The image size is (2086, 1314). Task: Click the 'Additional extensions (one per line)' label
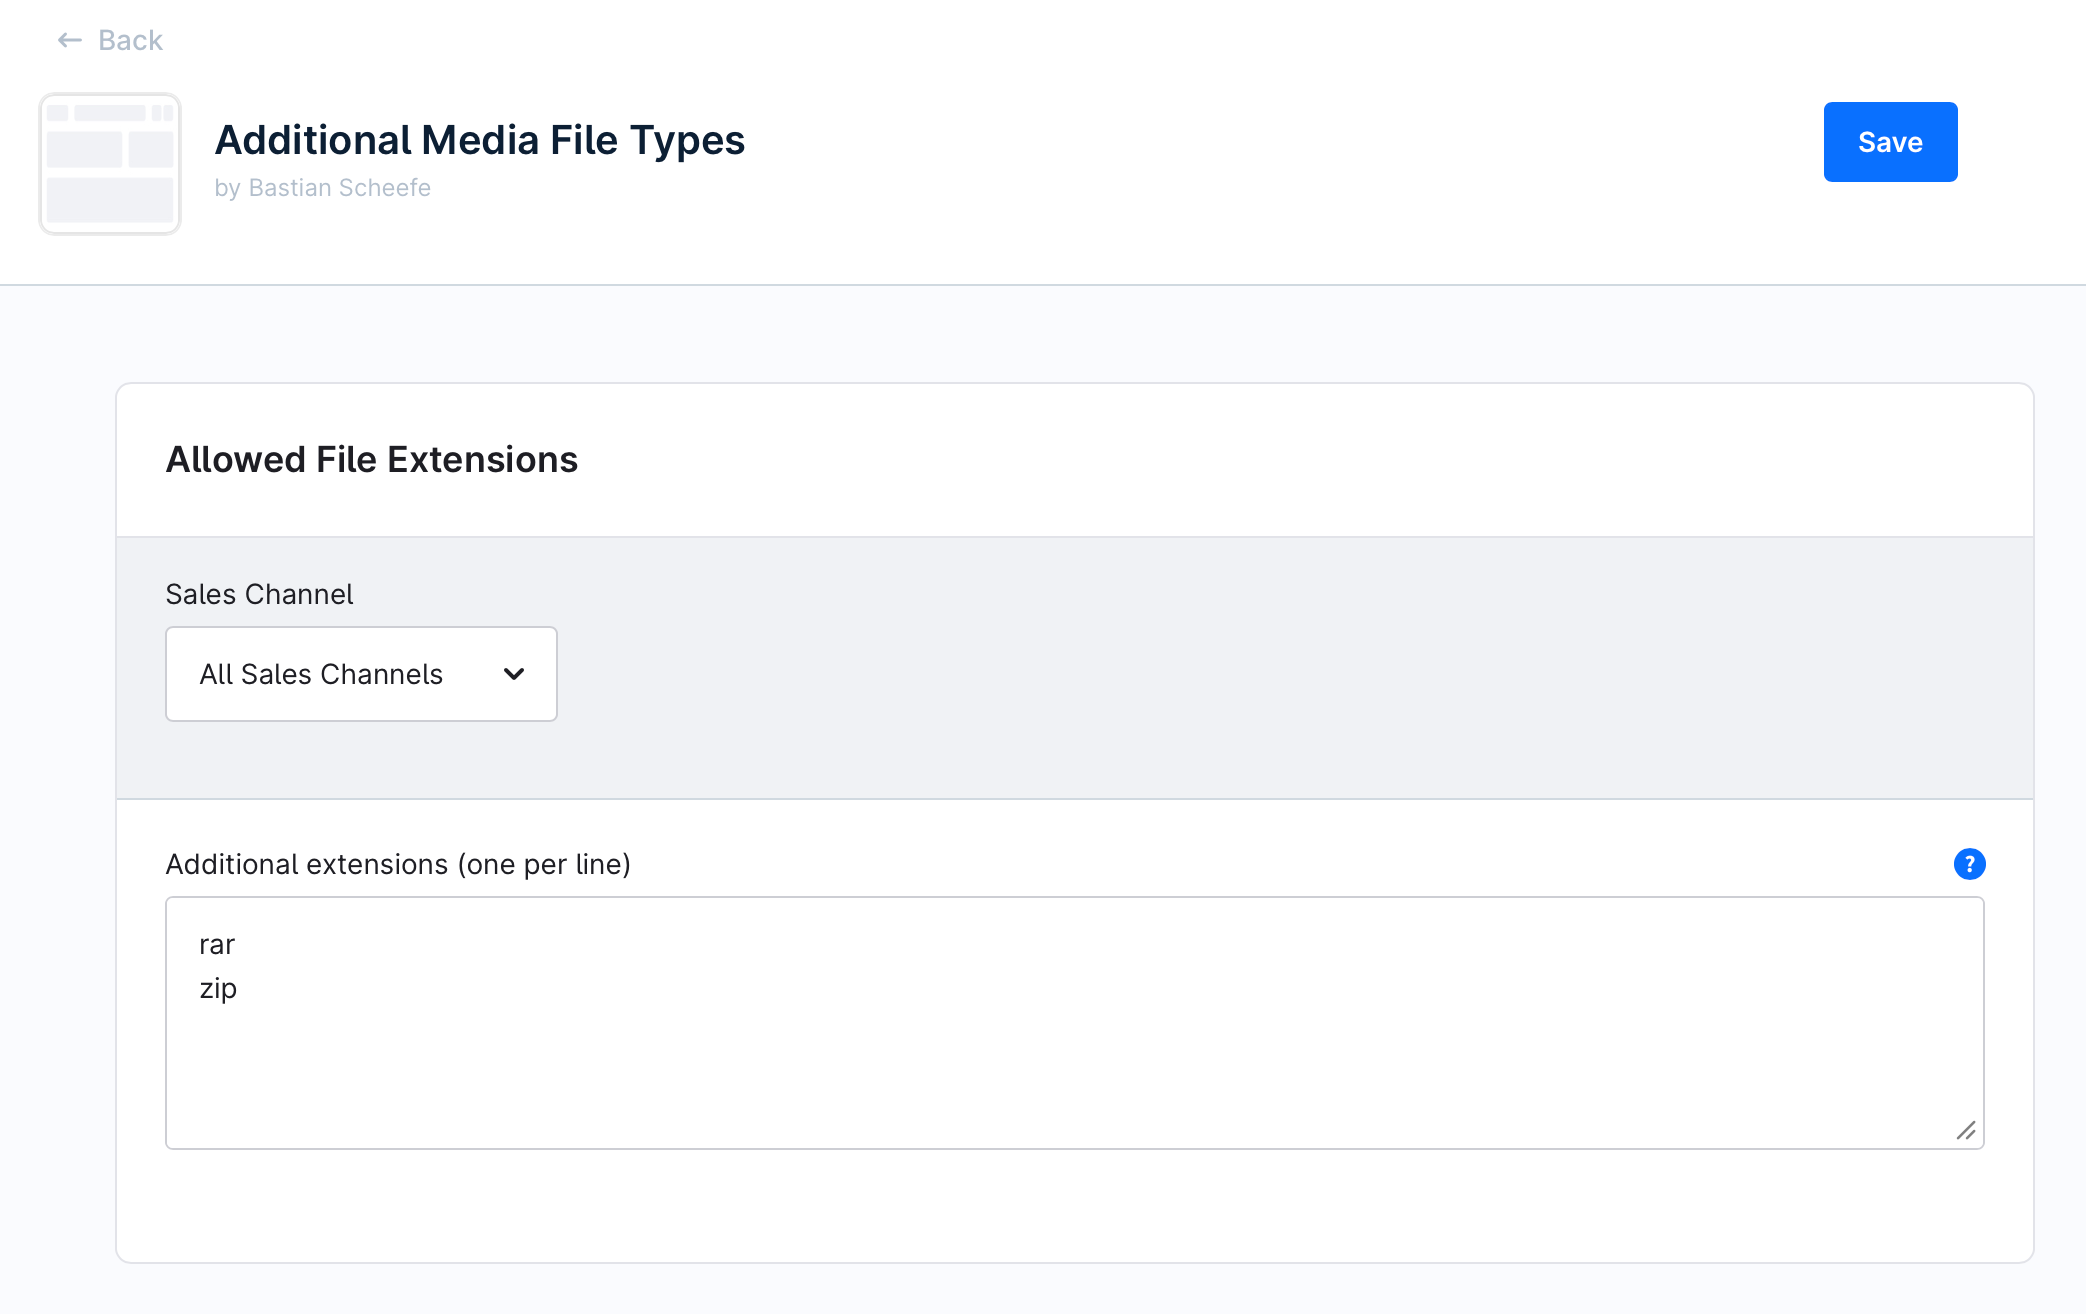[x=398, y=864]
